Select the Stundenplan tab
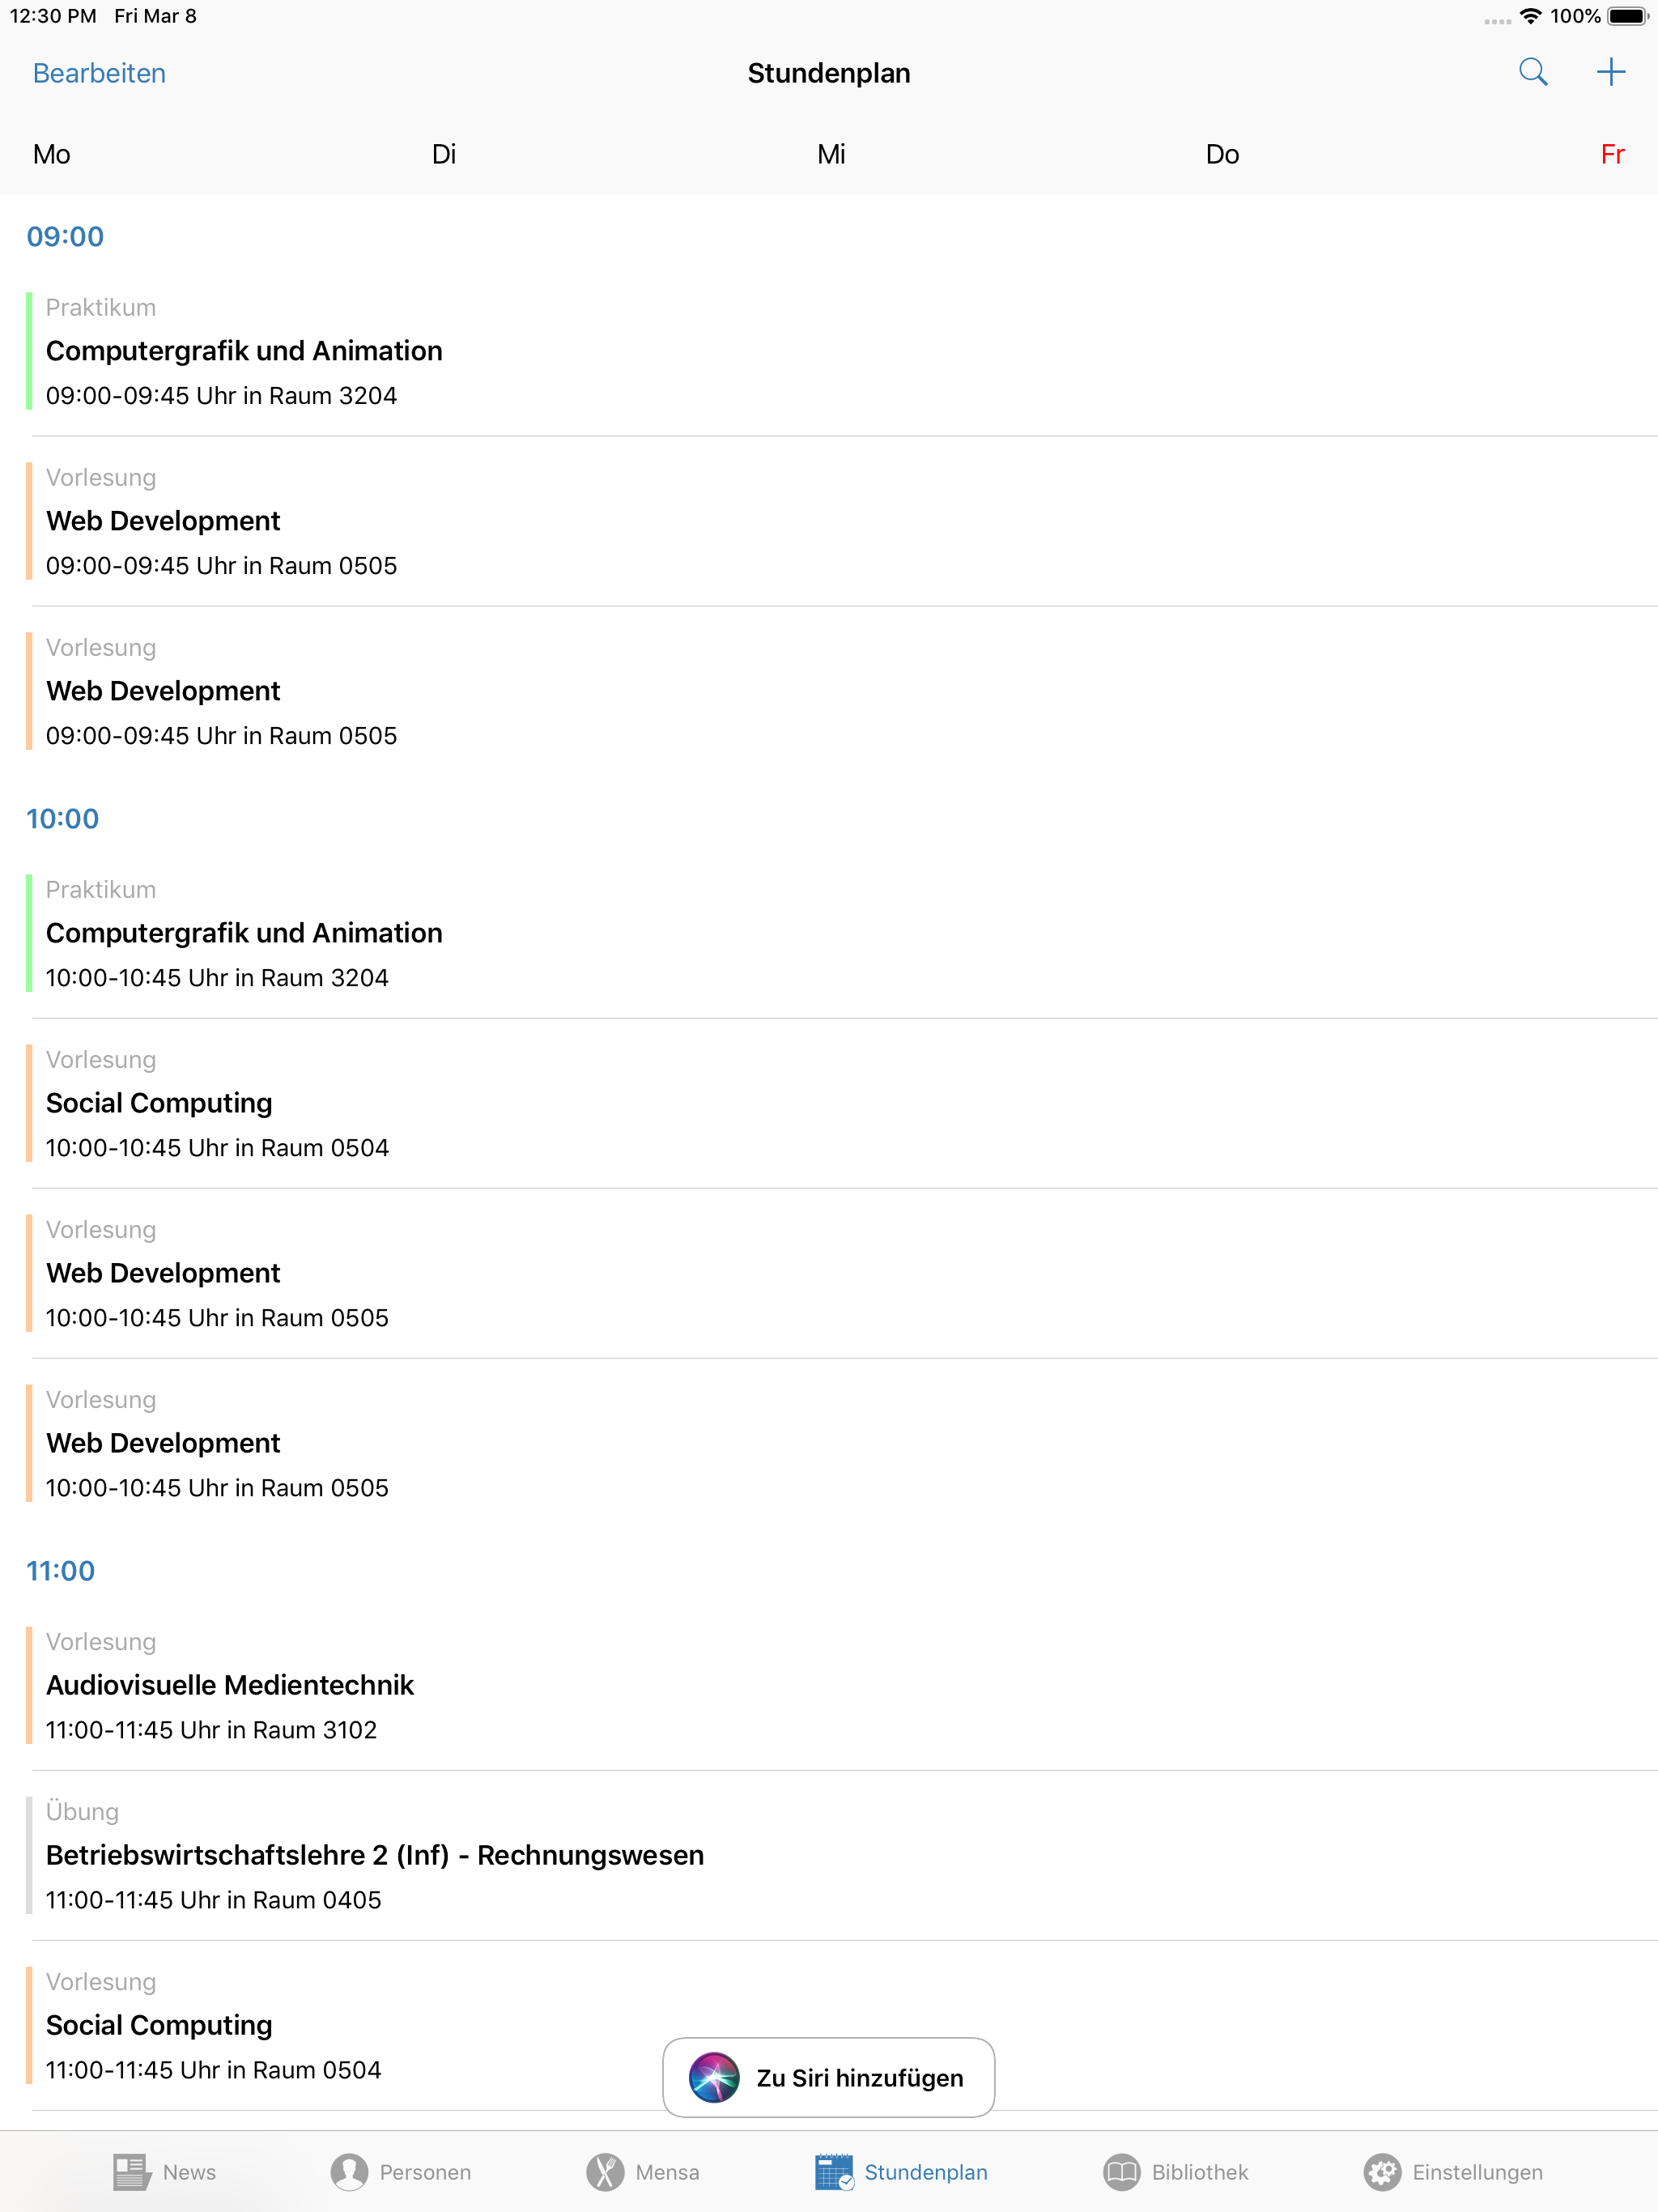This screenshot has height=2212, width=1658. tap(901, 2171)
